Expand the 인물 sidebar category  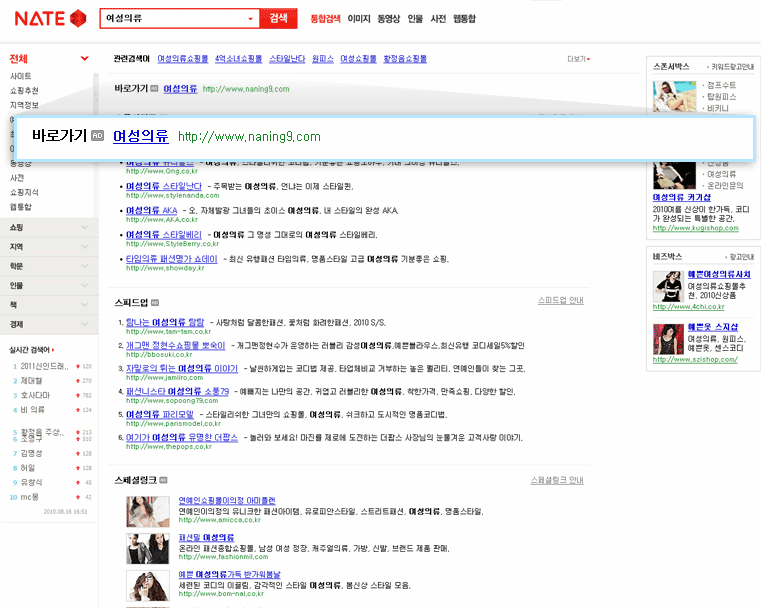(49, 285)
